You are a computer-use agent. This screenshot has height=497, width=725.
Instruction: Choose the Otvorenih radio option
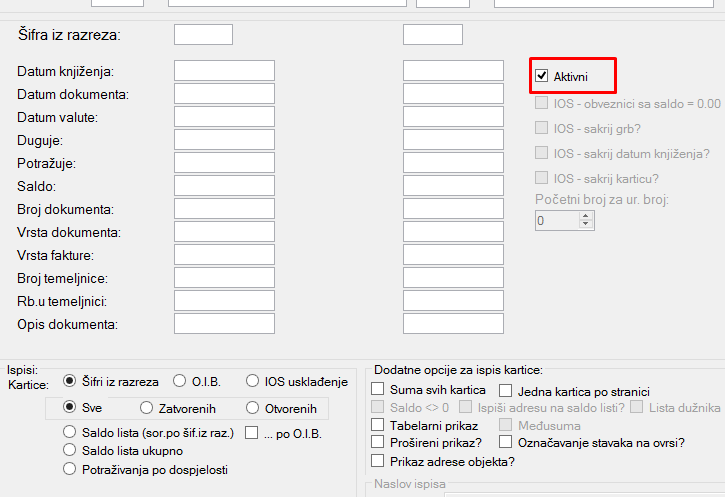coord(253,408)
